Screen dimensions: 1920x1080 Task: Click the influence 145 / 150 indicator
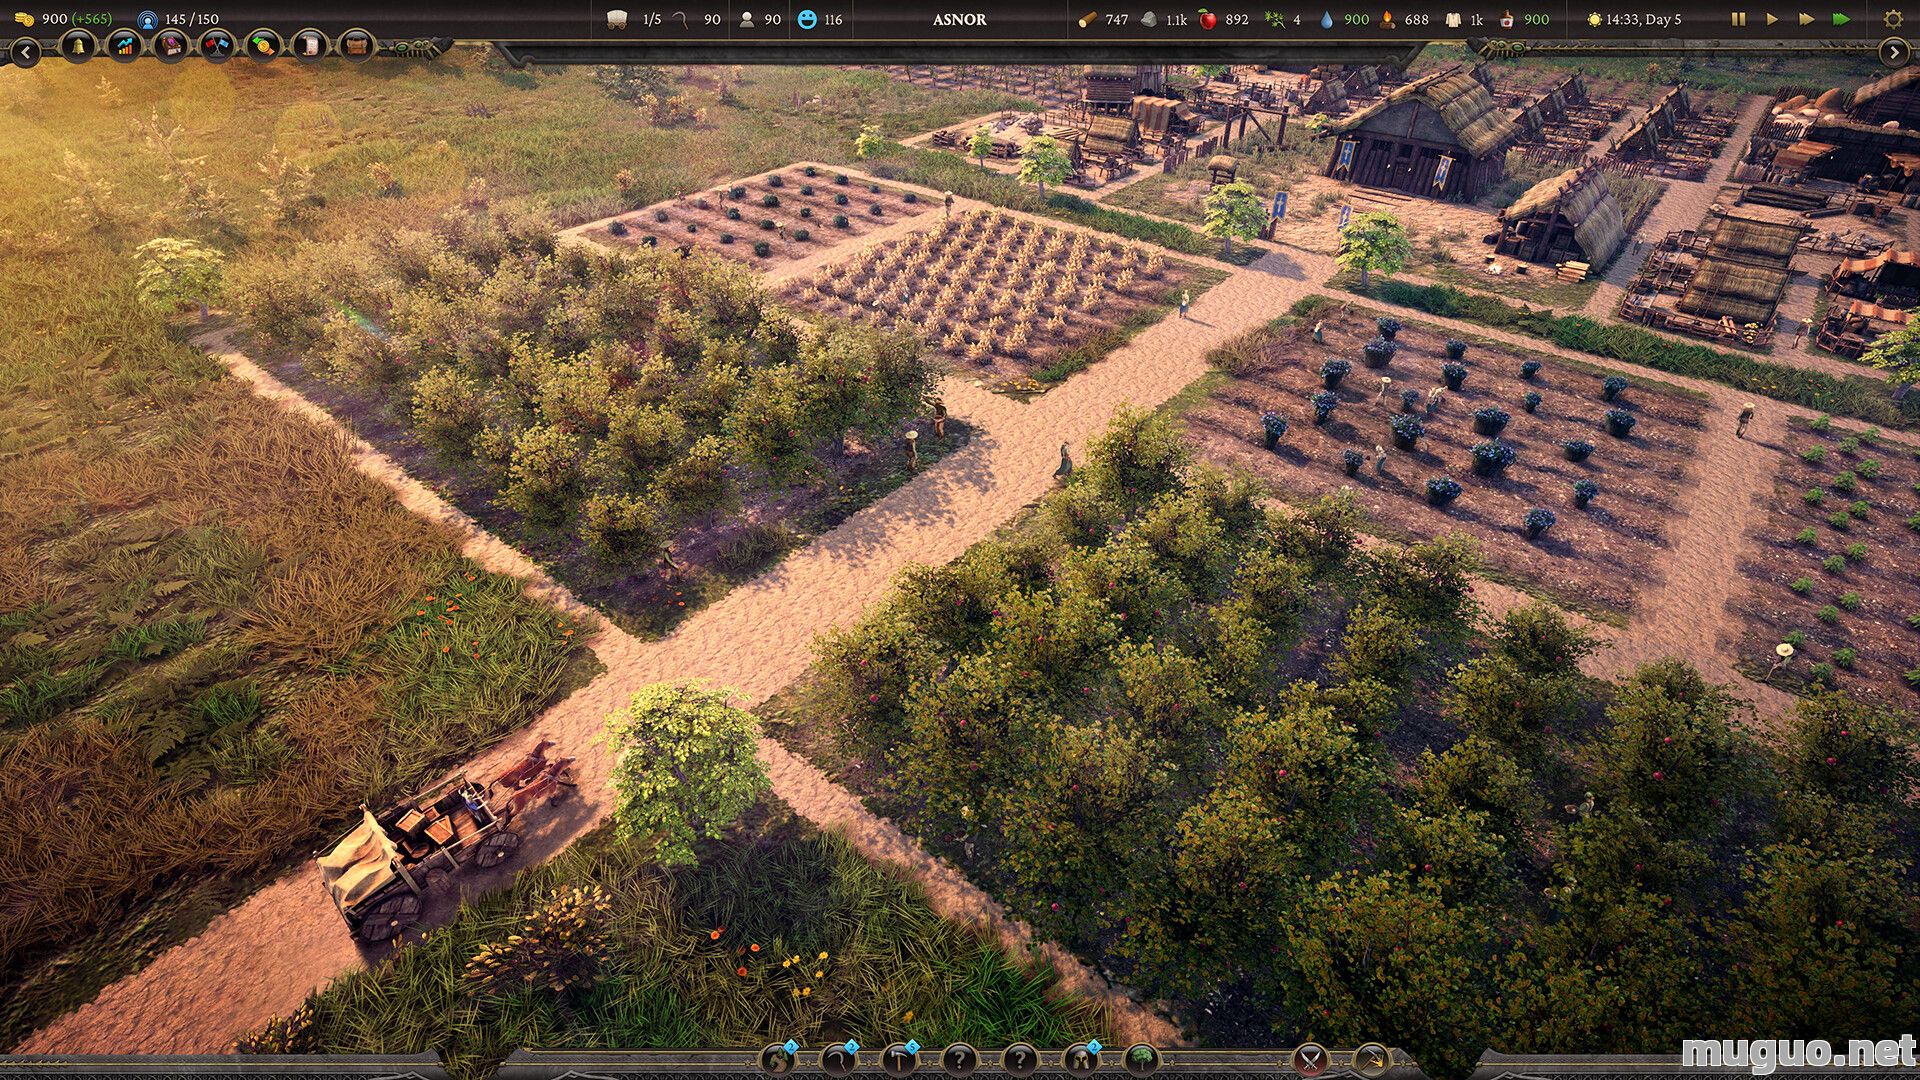tap(178, 19)
